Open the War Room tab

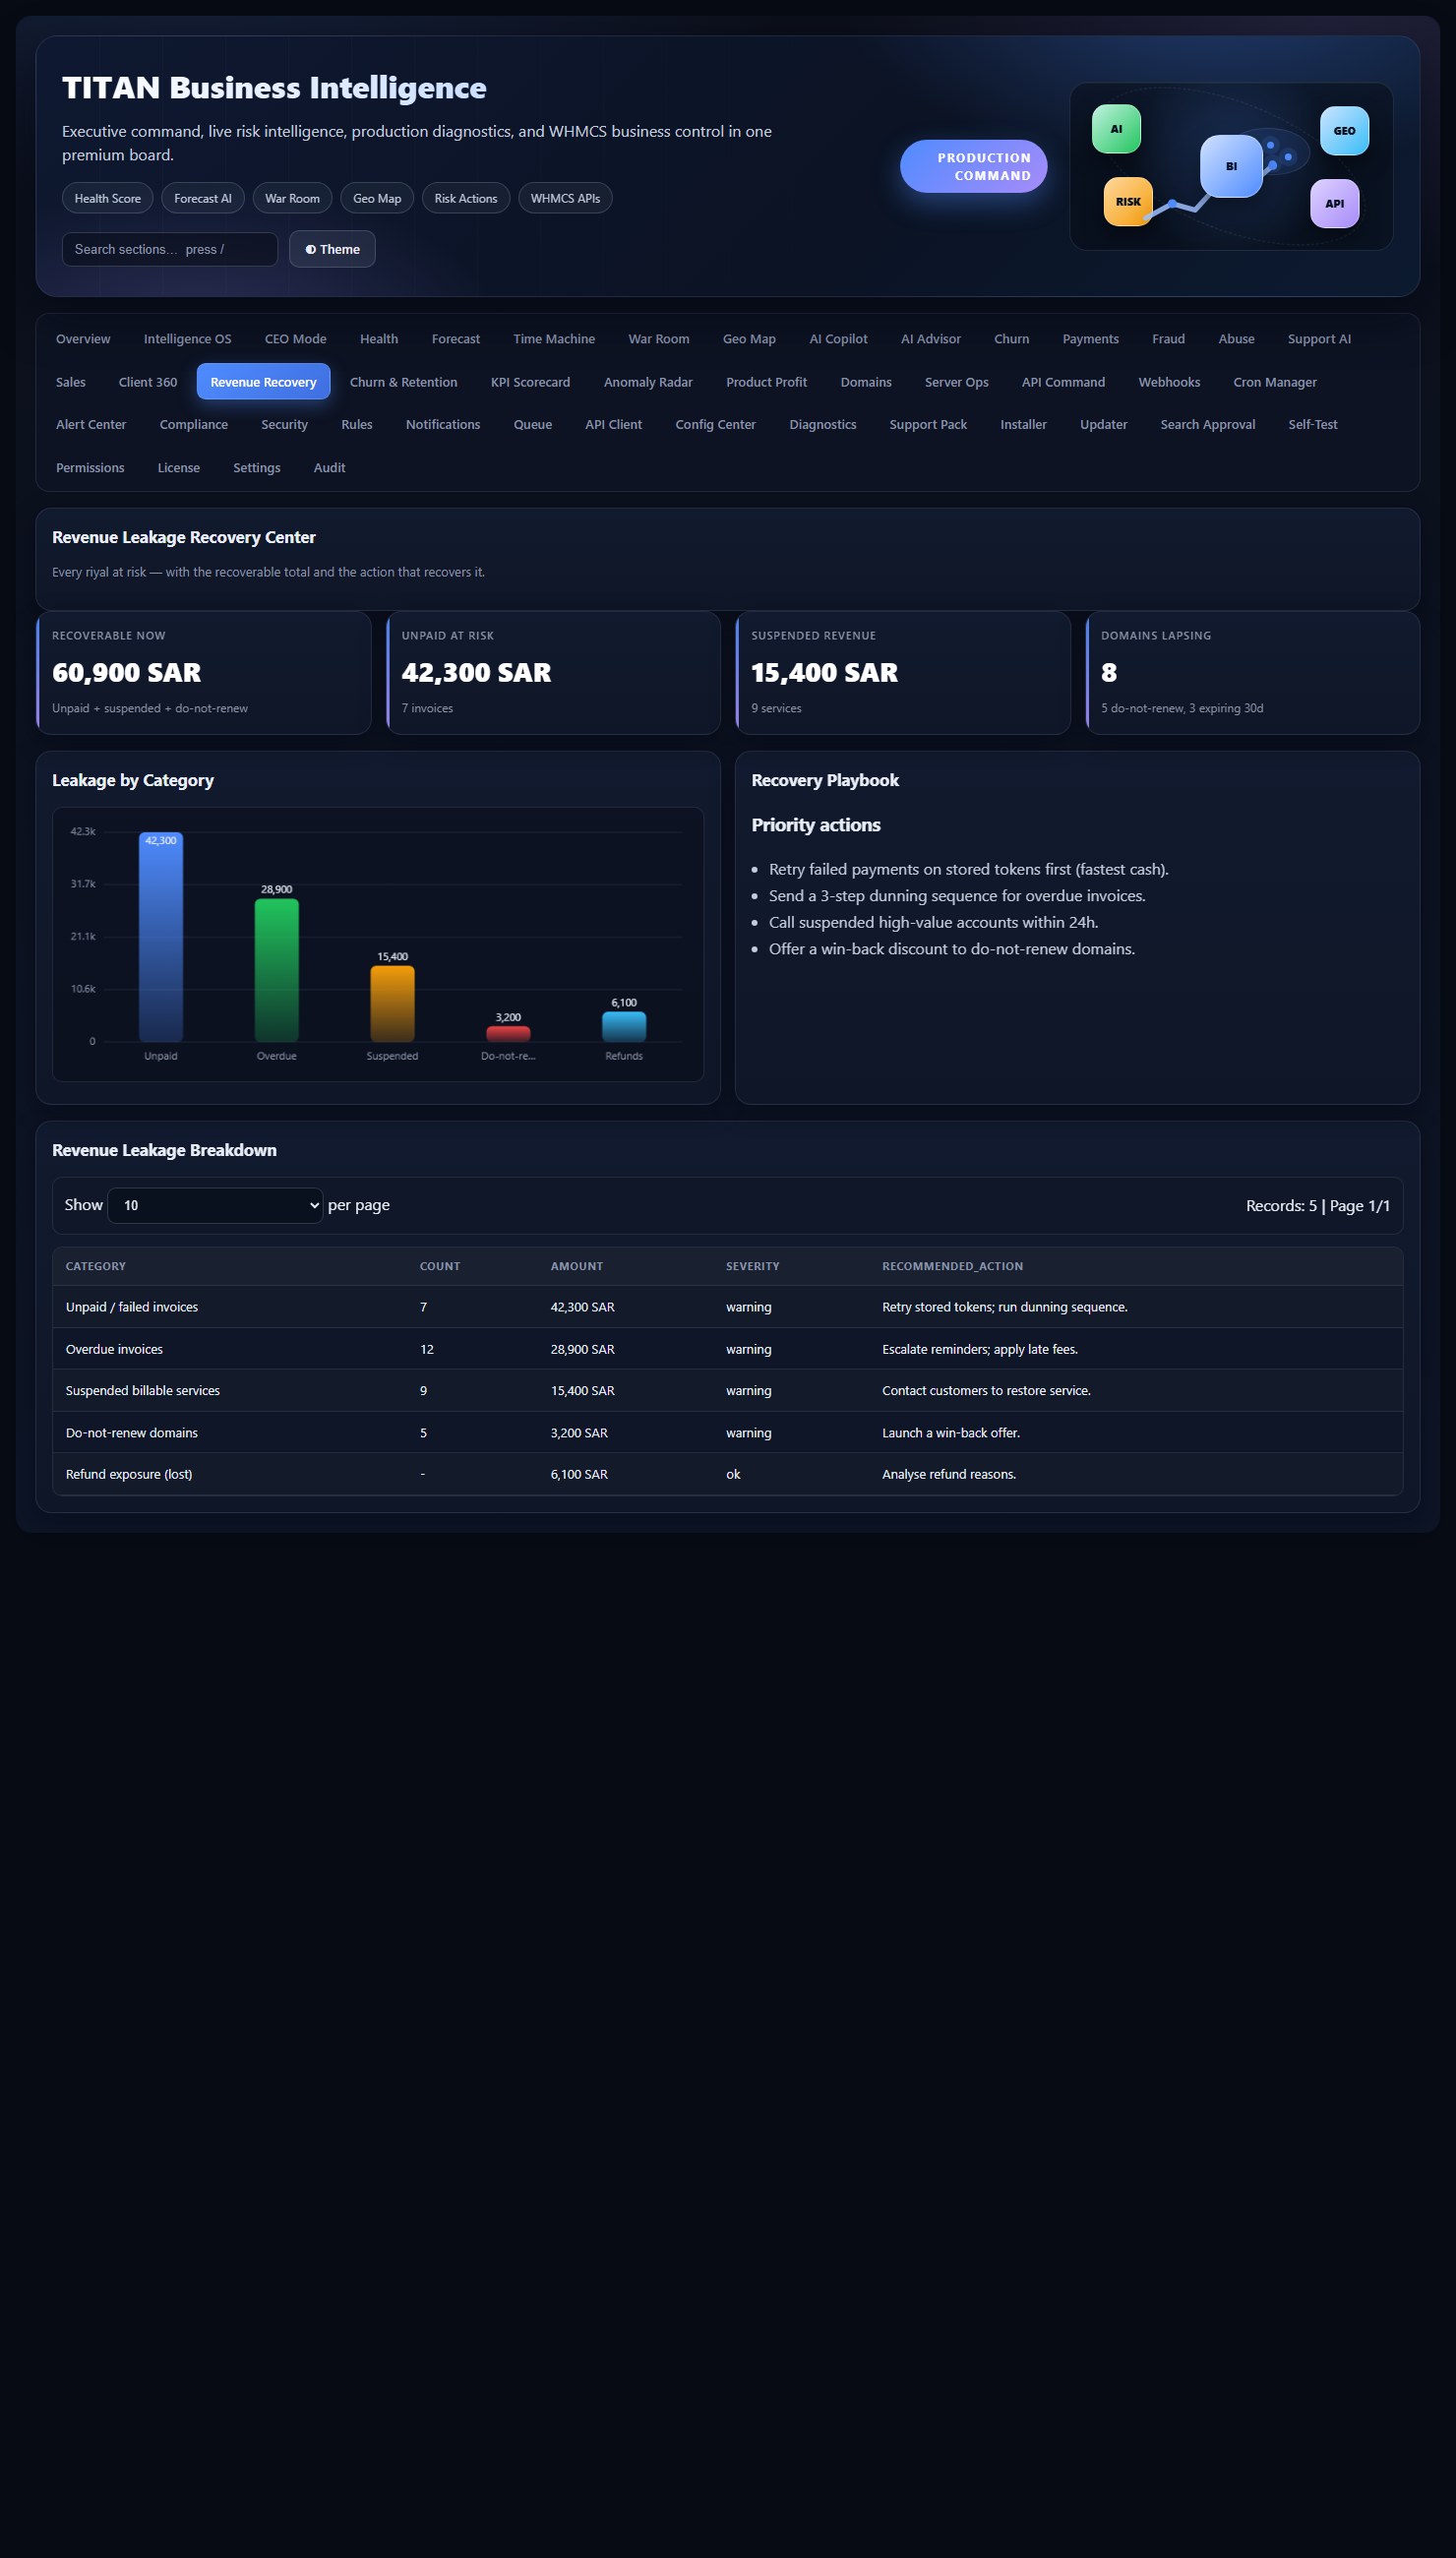coord(658,339)
